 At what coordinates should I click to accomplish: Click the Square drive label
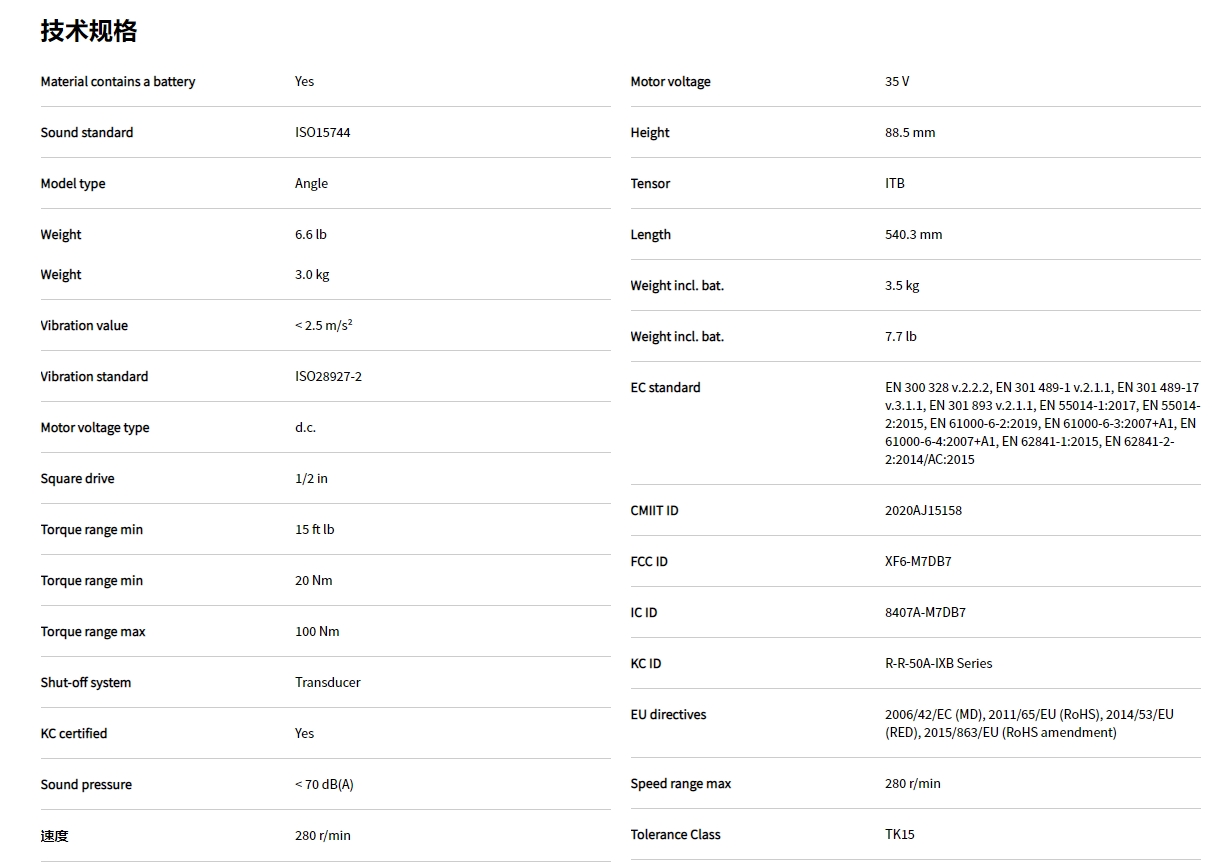77,479
